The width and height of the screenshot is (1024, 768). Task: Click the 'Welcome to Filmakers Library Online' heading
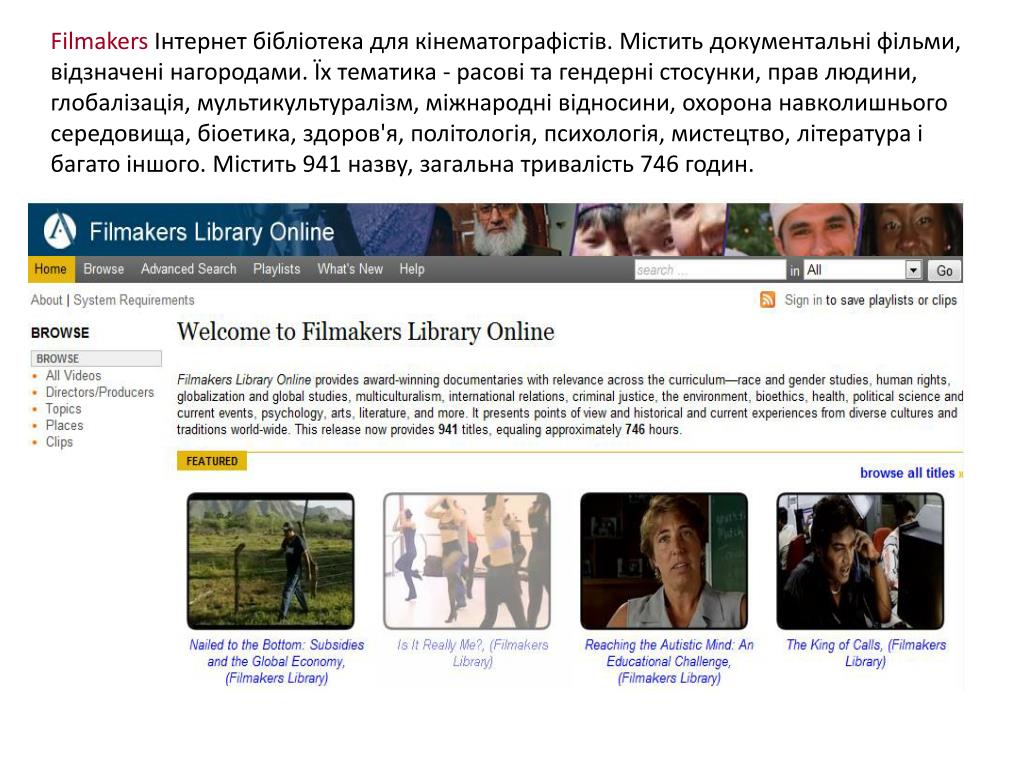point(366,332)
